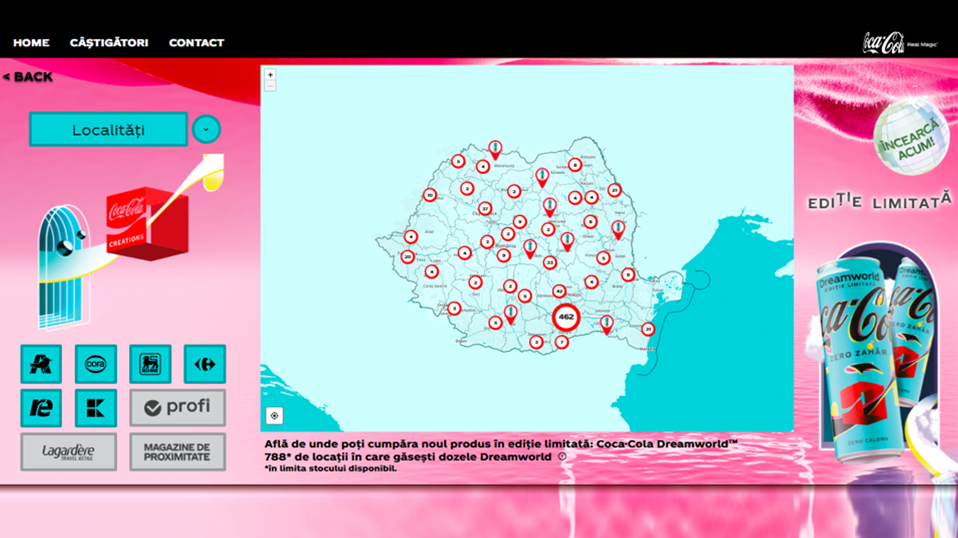Open the cluster marker on the Black Sea coast

coord(648,329)
